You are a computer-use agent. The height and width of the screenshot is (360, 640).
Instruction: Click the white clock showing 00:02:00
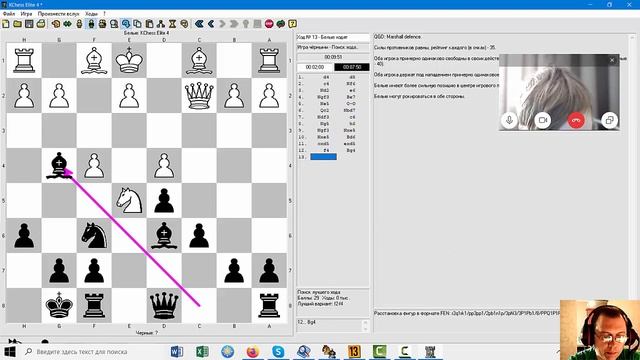[x=315, y=67]
